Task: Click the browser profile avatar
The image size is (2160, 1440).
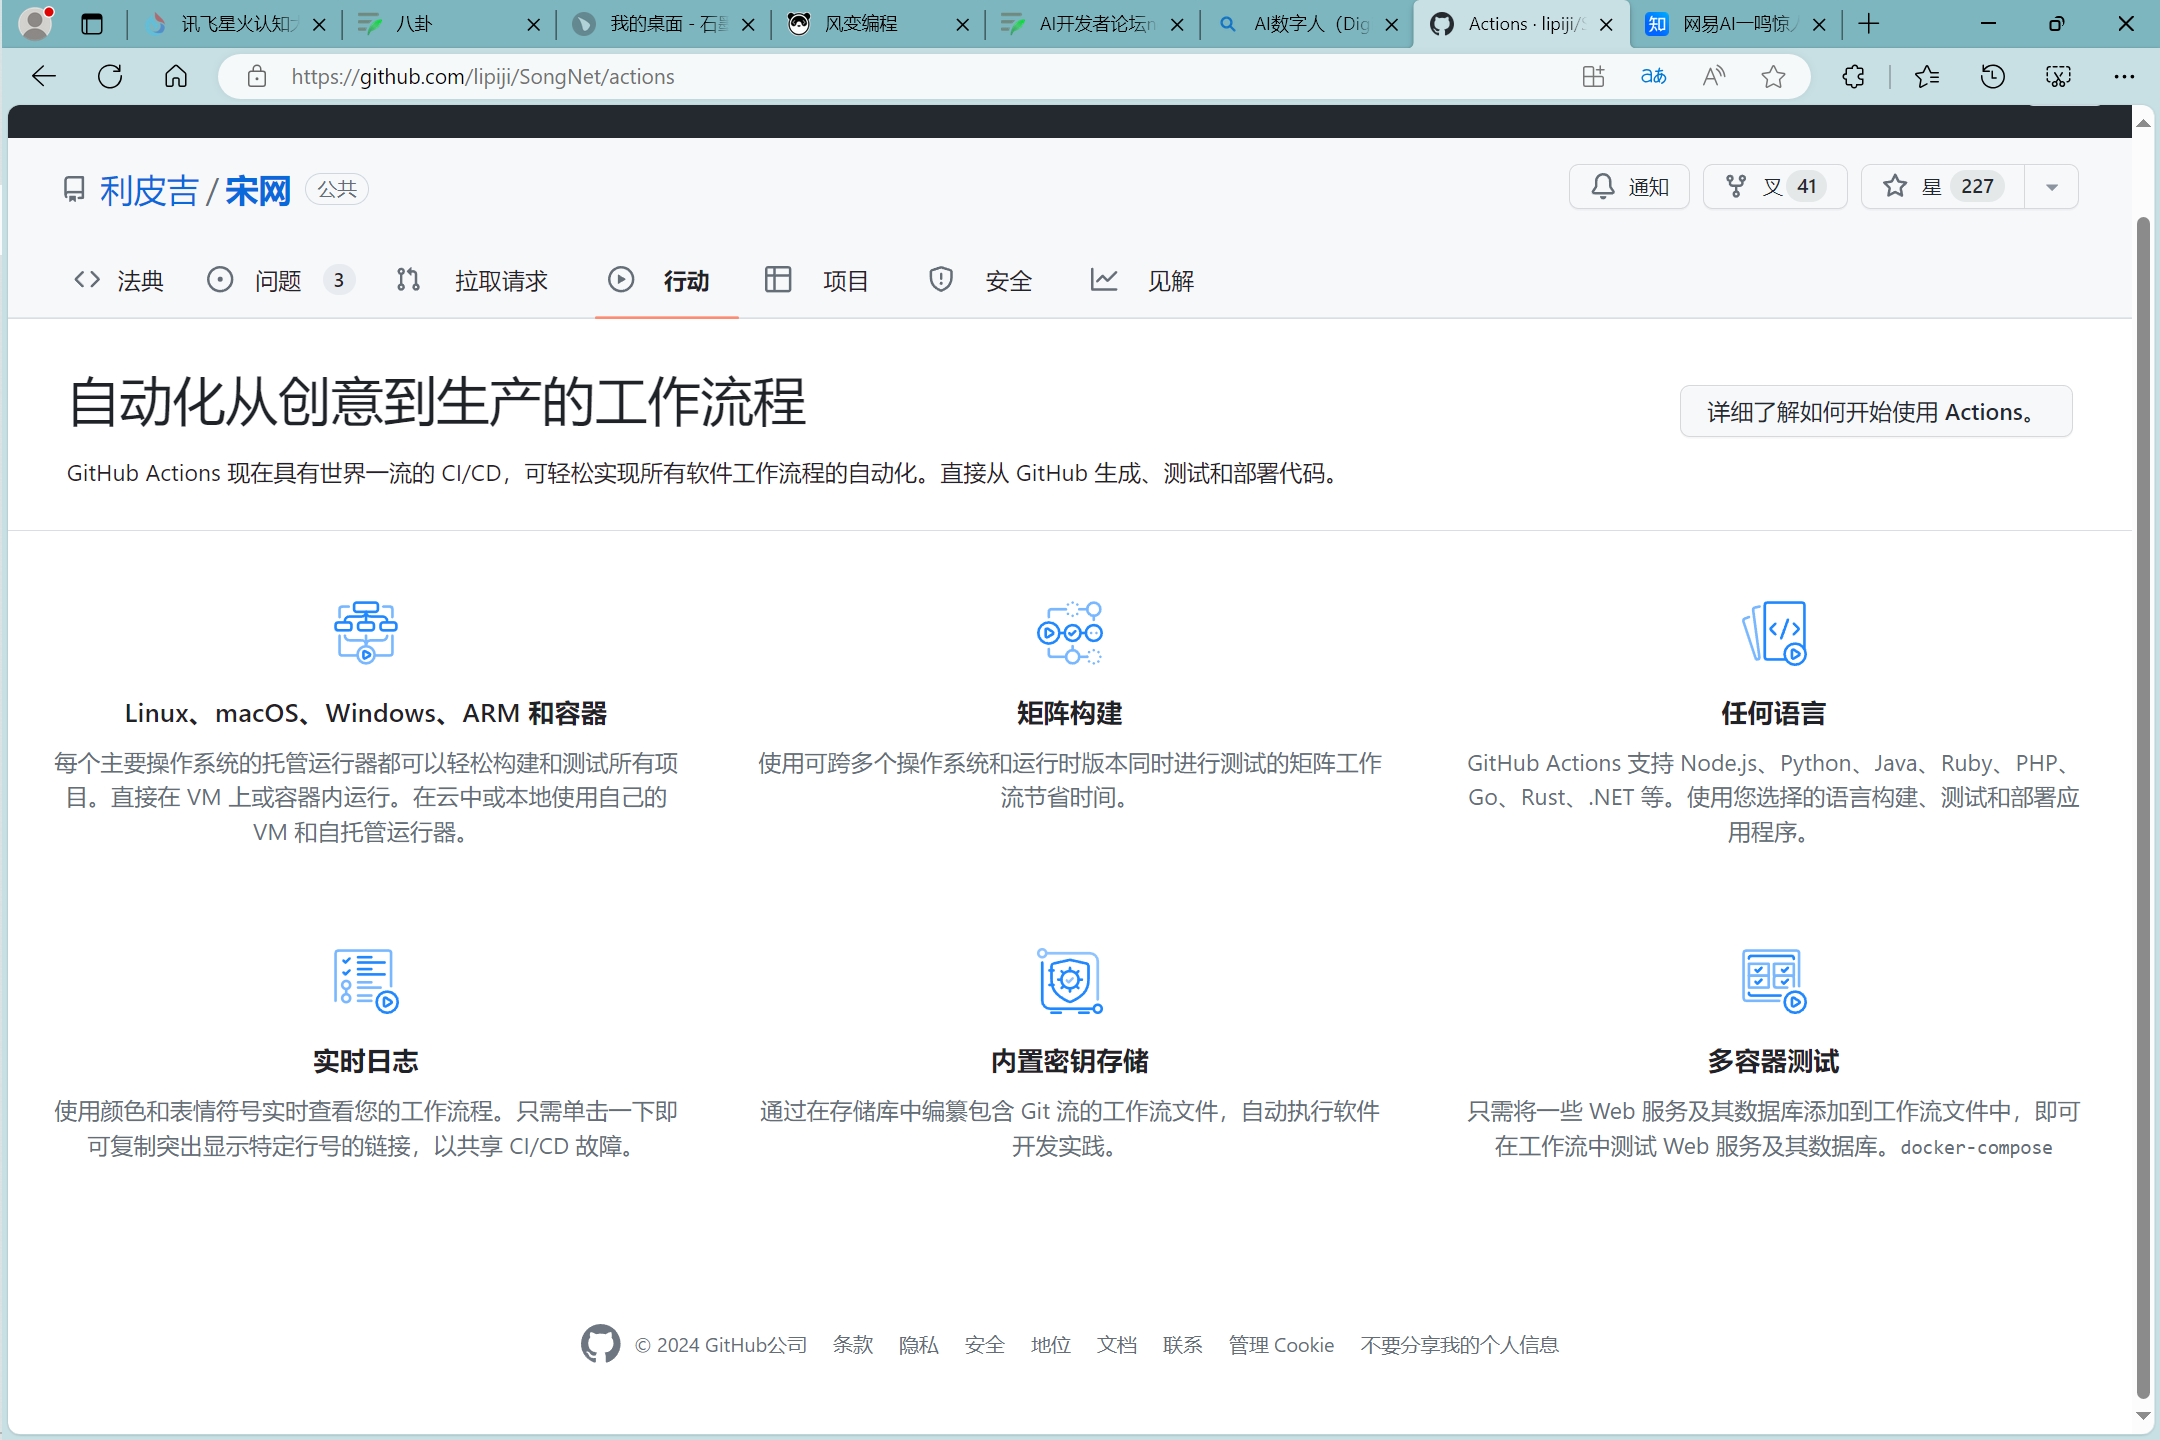Action: [35, 24]
